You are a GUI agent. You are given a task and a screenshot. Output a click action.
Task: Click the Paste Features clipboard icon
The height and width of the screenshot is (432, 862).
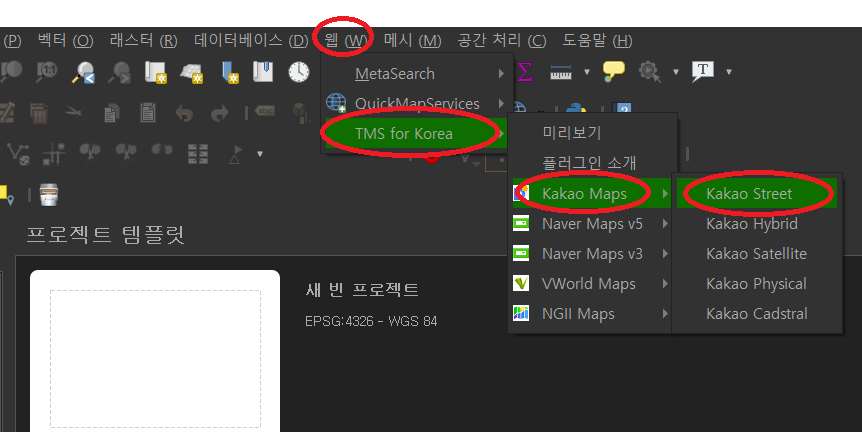(x=148, y=113)
